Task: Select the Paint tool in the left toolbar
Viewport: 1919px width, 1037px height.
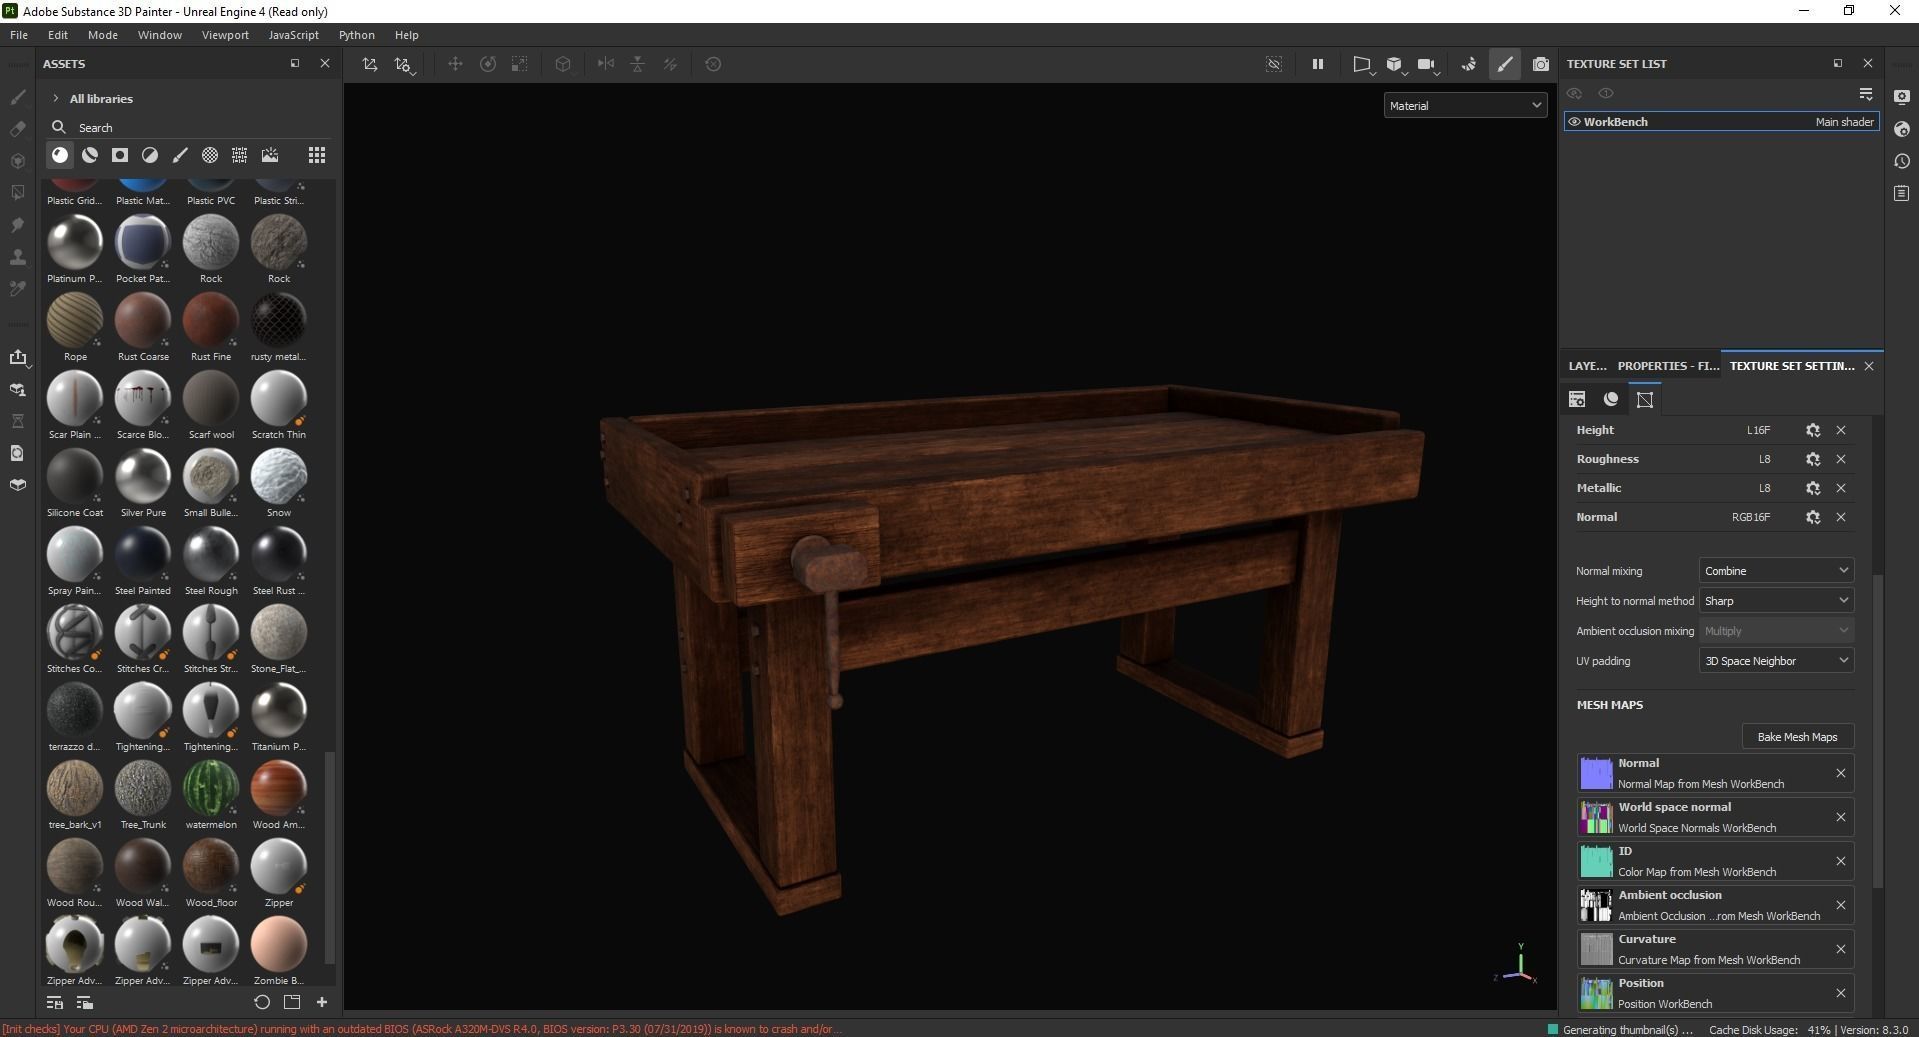Action: (18, 98)
